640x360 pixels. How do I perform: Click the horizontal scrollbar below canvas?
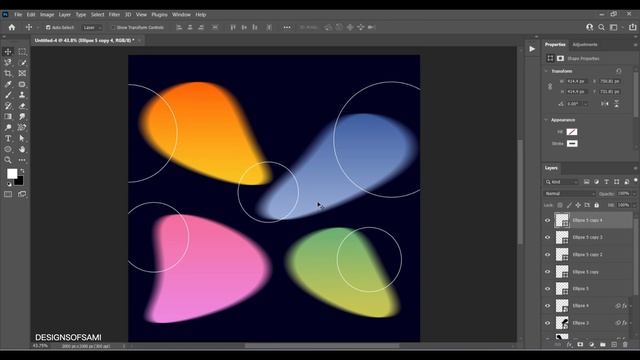click(322, 346)
